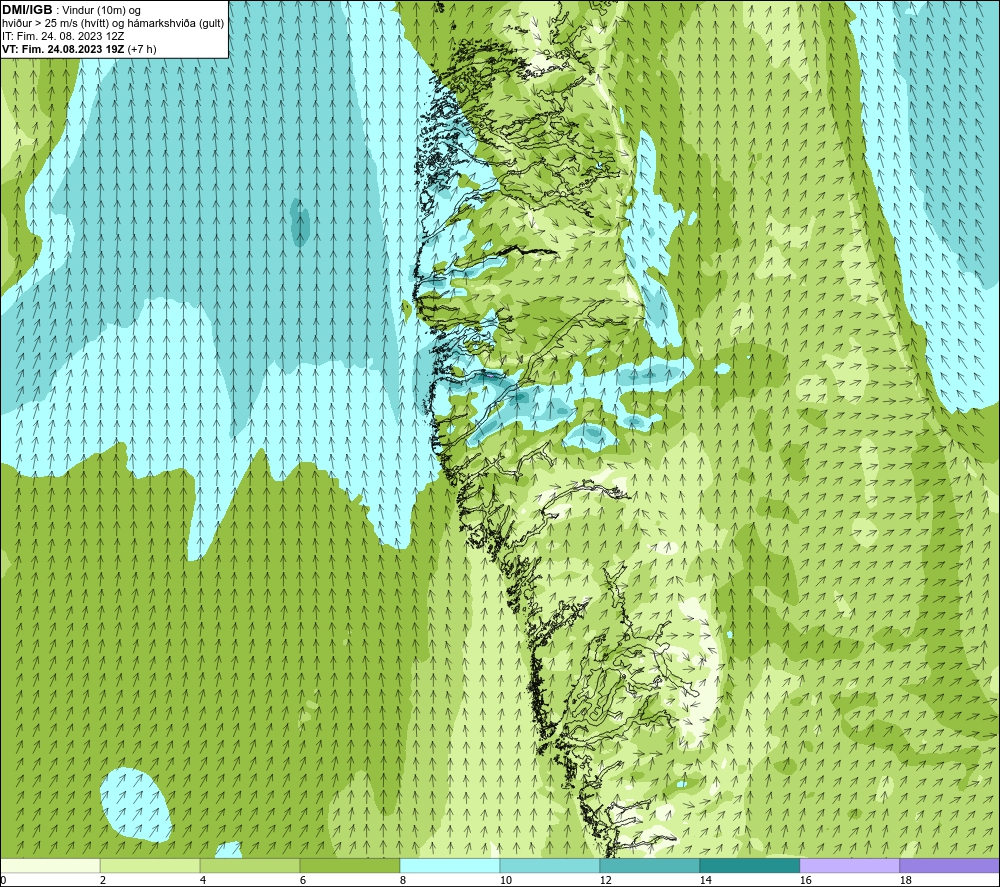Click the legend scale value "12"
Image resolution: width=1000 pixels, height=887 pixels.
(x=605, y=881)
